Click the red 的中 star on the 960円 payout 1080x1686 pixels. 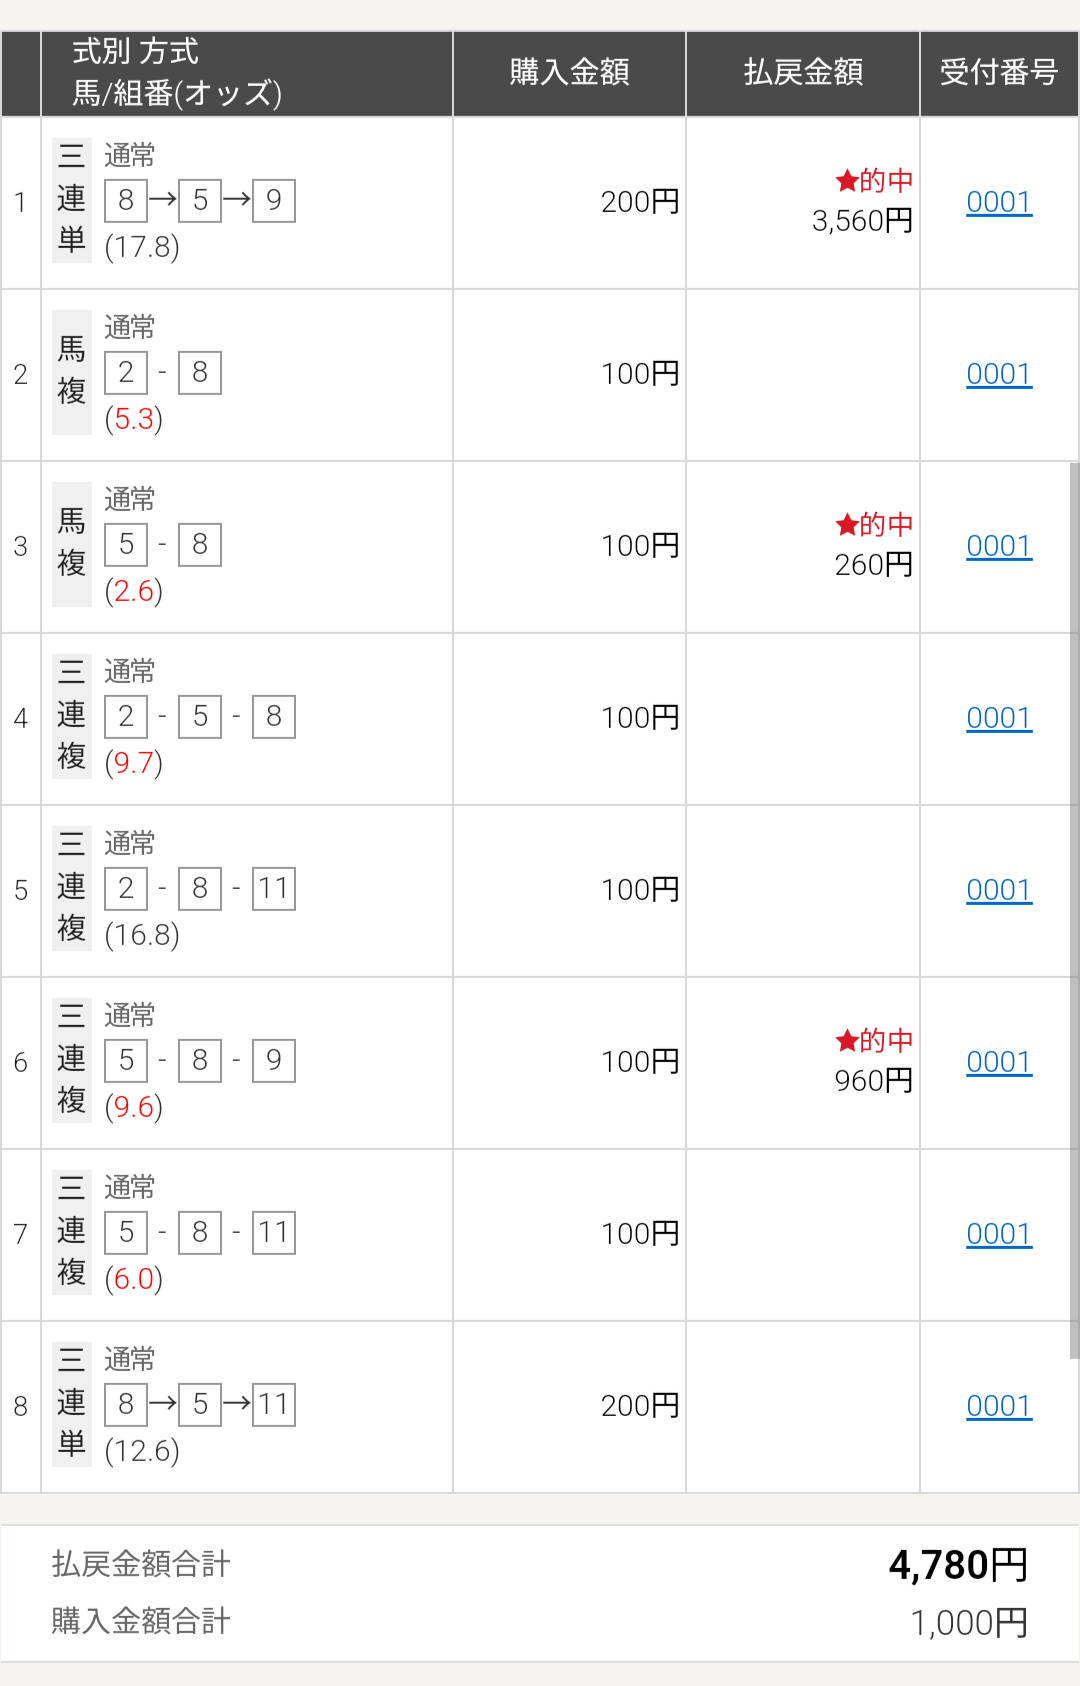[x=847, y=1041]
